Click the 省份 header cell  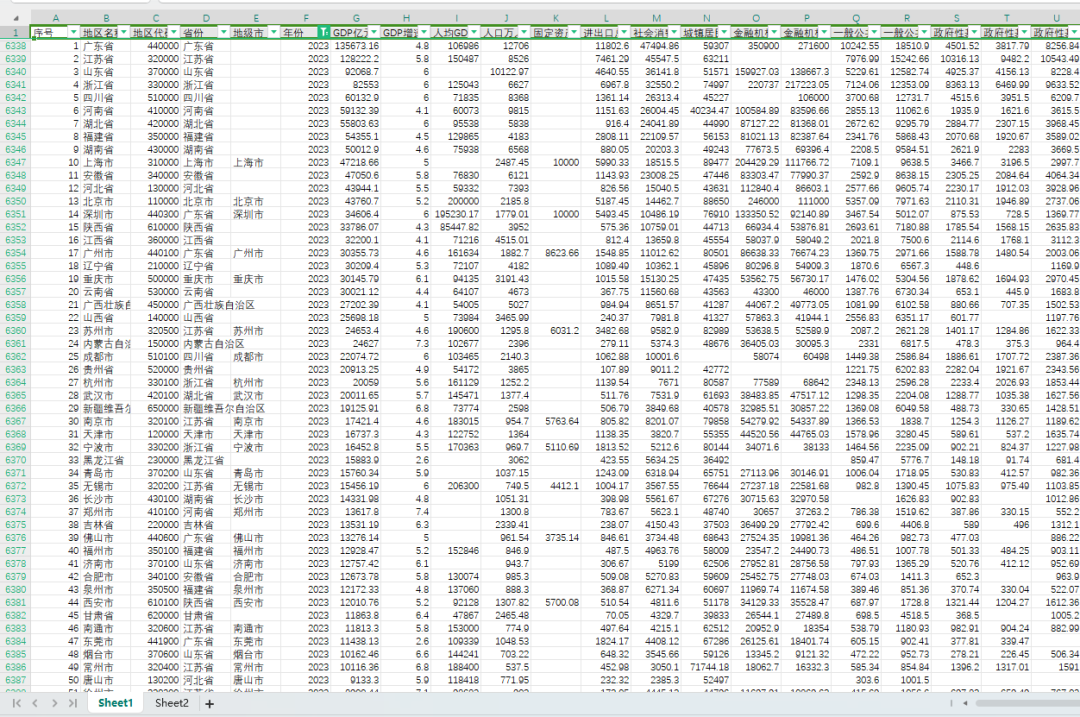(206, 32)
